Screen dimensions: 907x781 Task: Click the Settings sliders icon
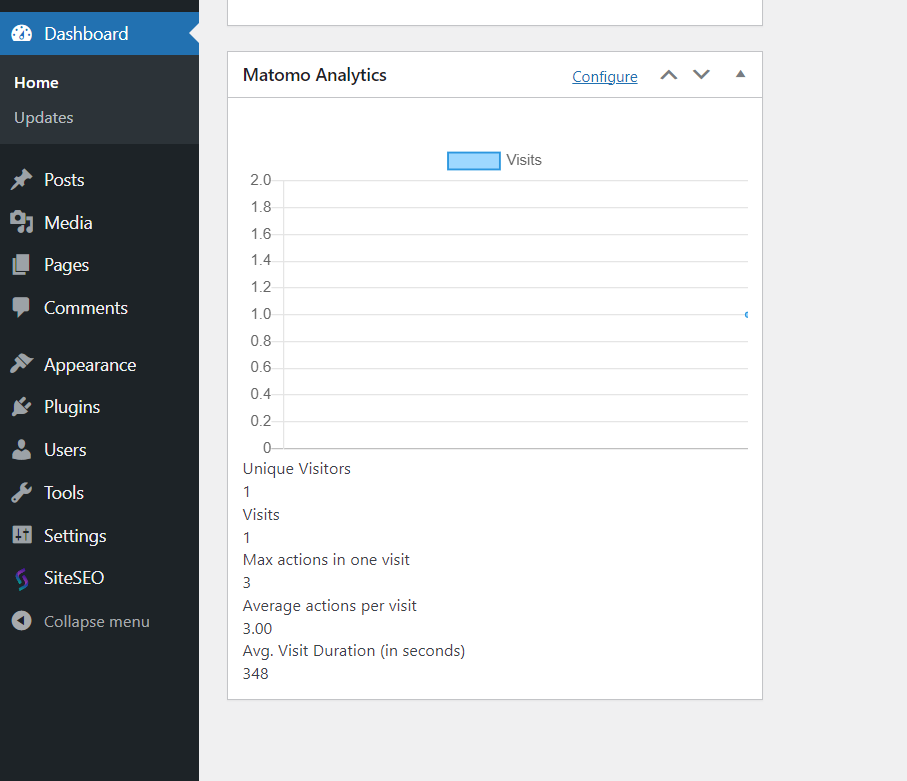(x=22, y=535)
